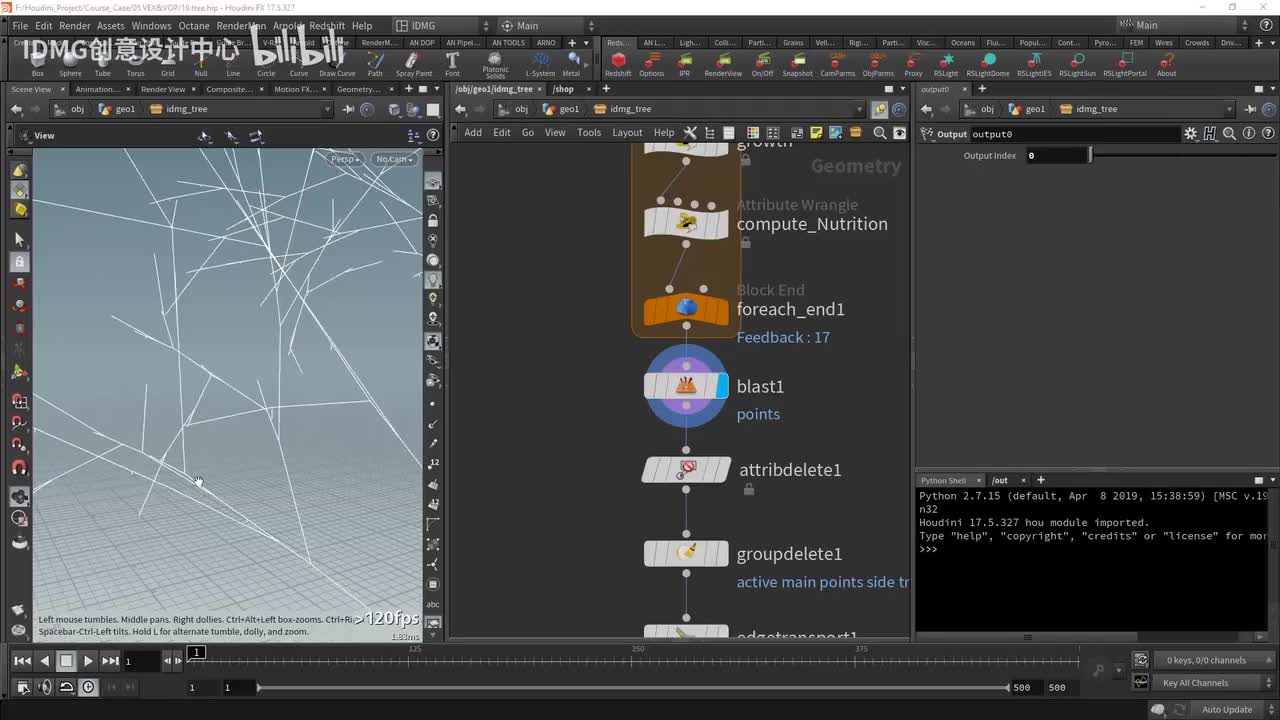
Task: Click the RSLightDome shelf tool
Action: (987, 62)
